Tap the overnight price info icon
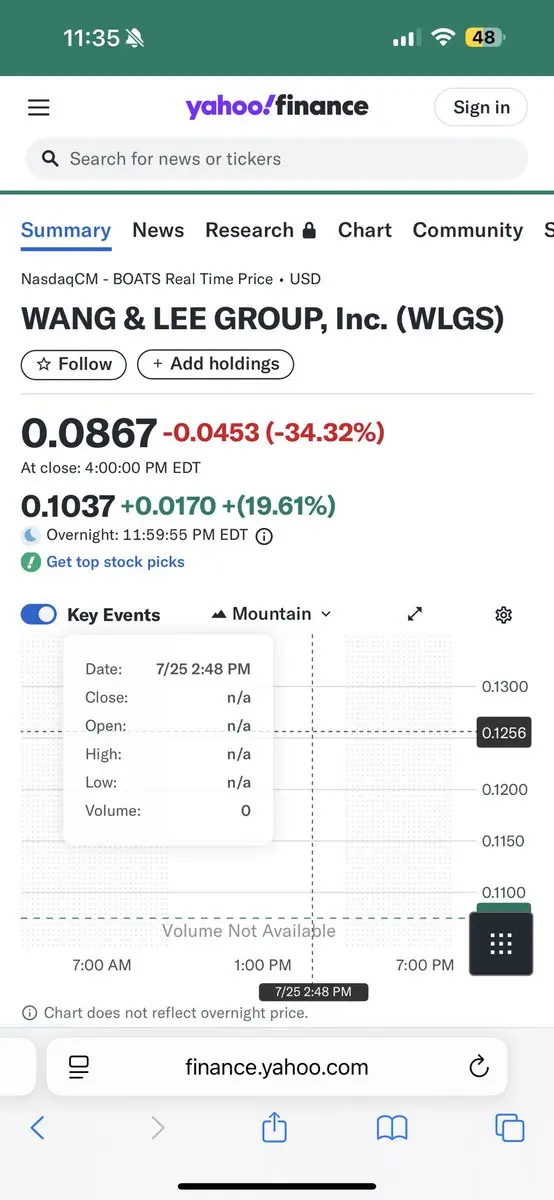This screenshot has width=554, height=1200. click(x=264, y=535)
